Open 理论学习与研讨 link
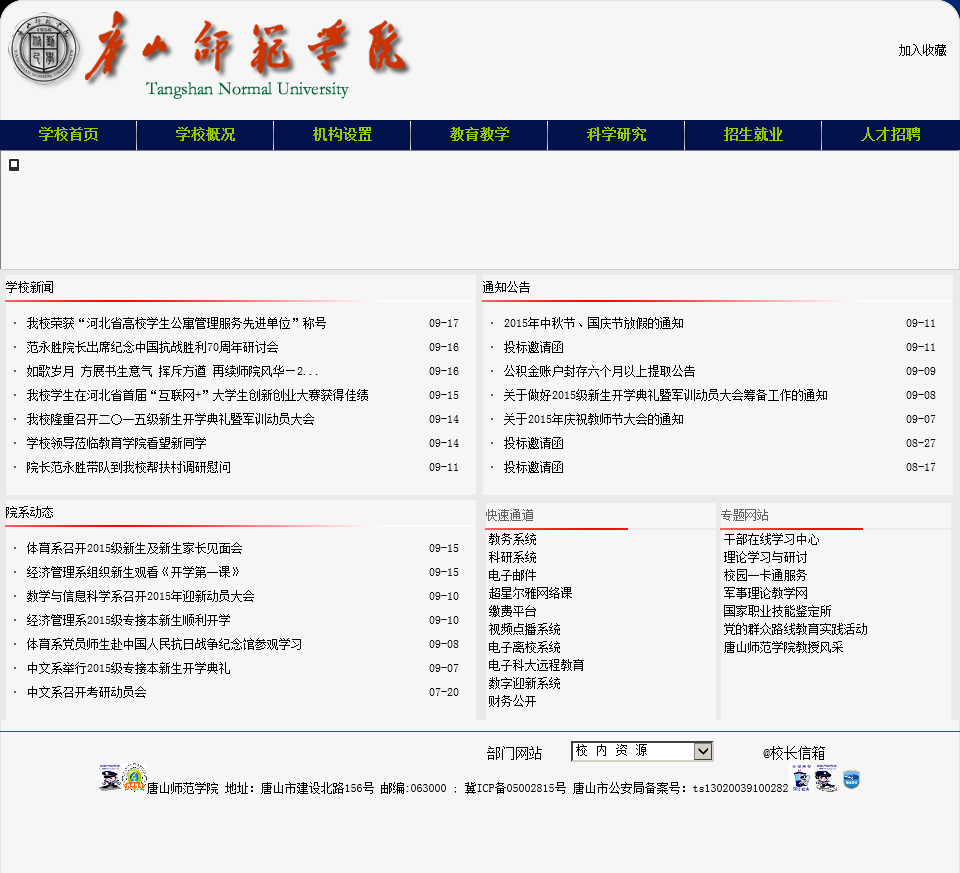Viewport: 960px width, 873px height. (765, 557)
